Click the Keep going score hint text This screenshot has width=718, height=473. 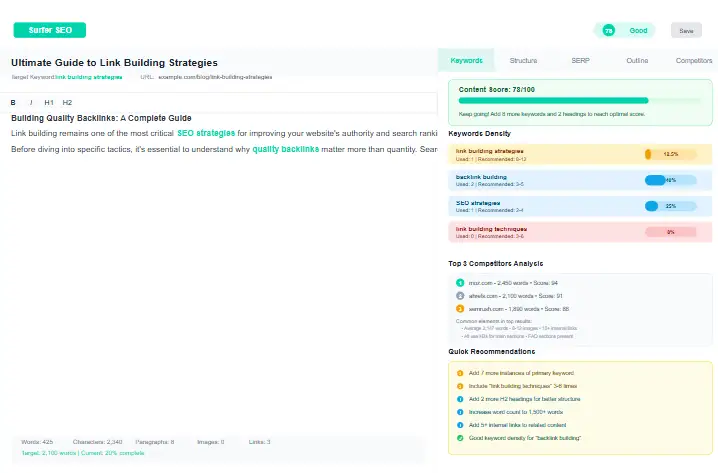coord(552,114)
